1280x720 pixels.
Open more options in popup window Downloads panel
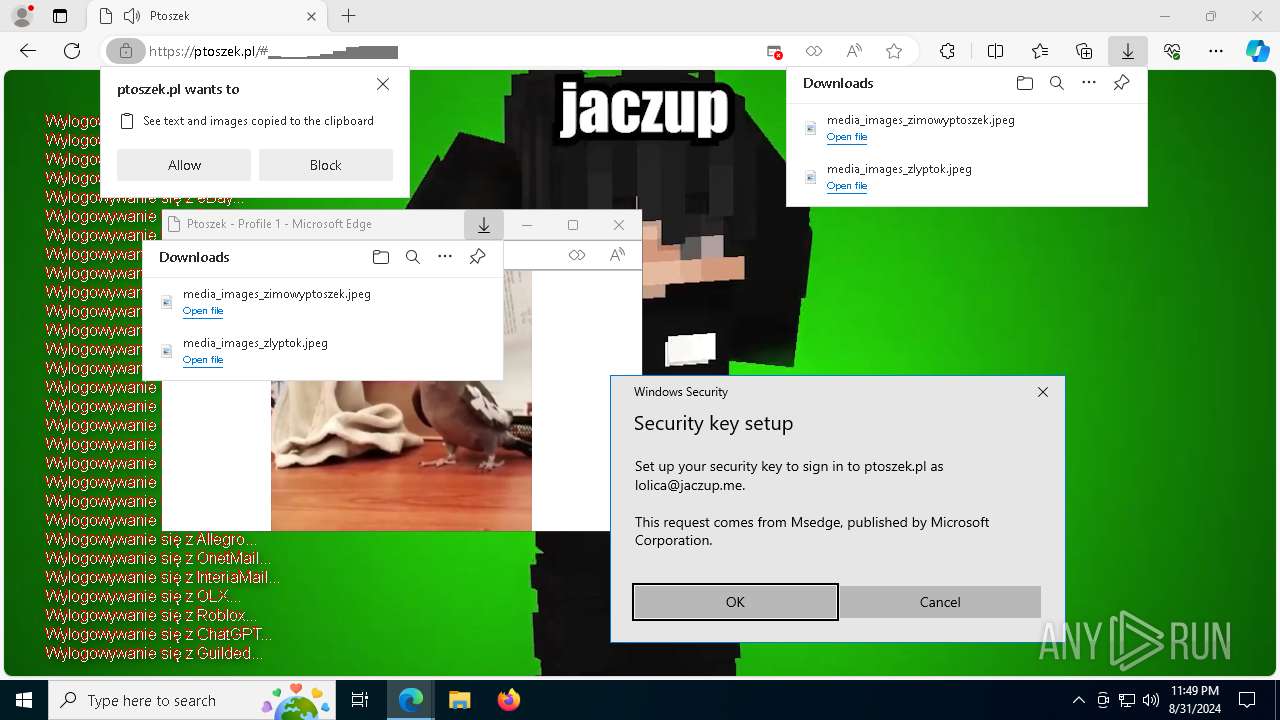[x=445, y=257]
